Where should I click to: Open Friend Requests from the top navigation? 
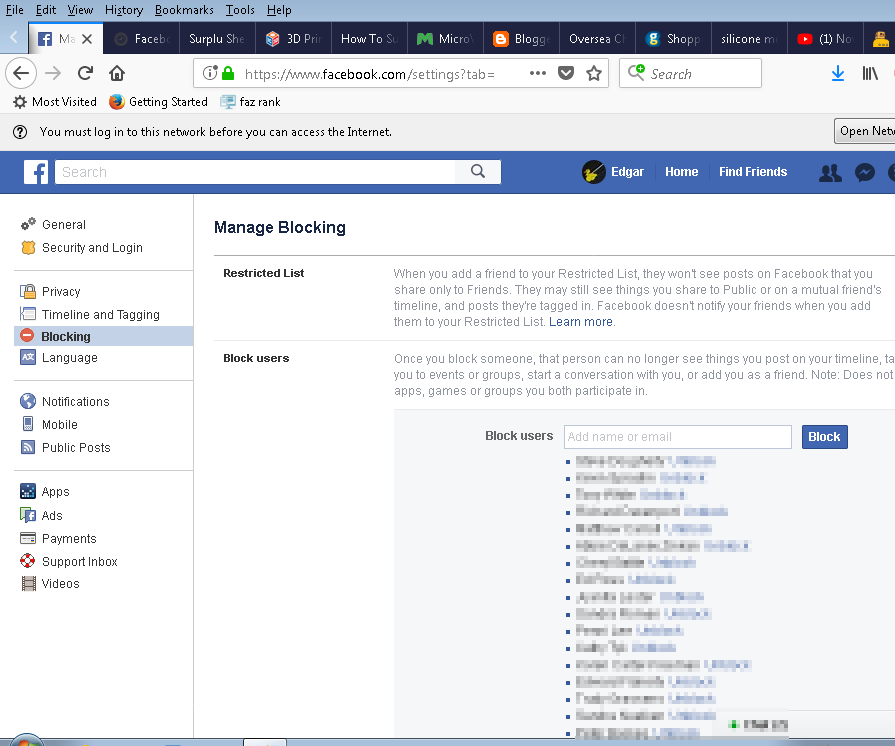pos(829,172)
